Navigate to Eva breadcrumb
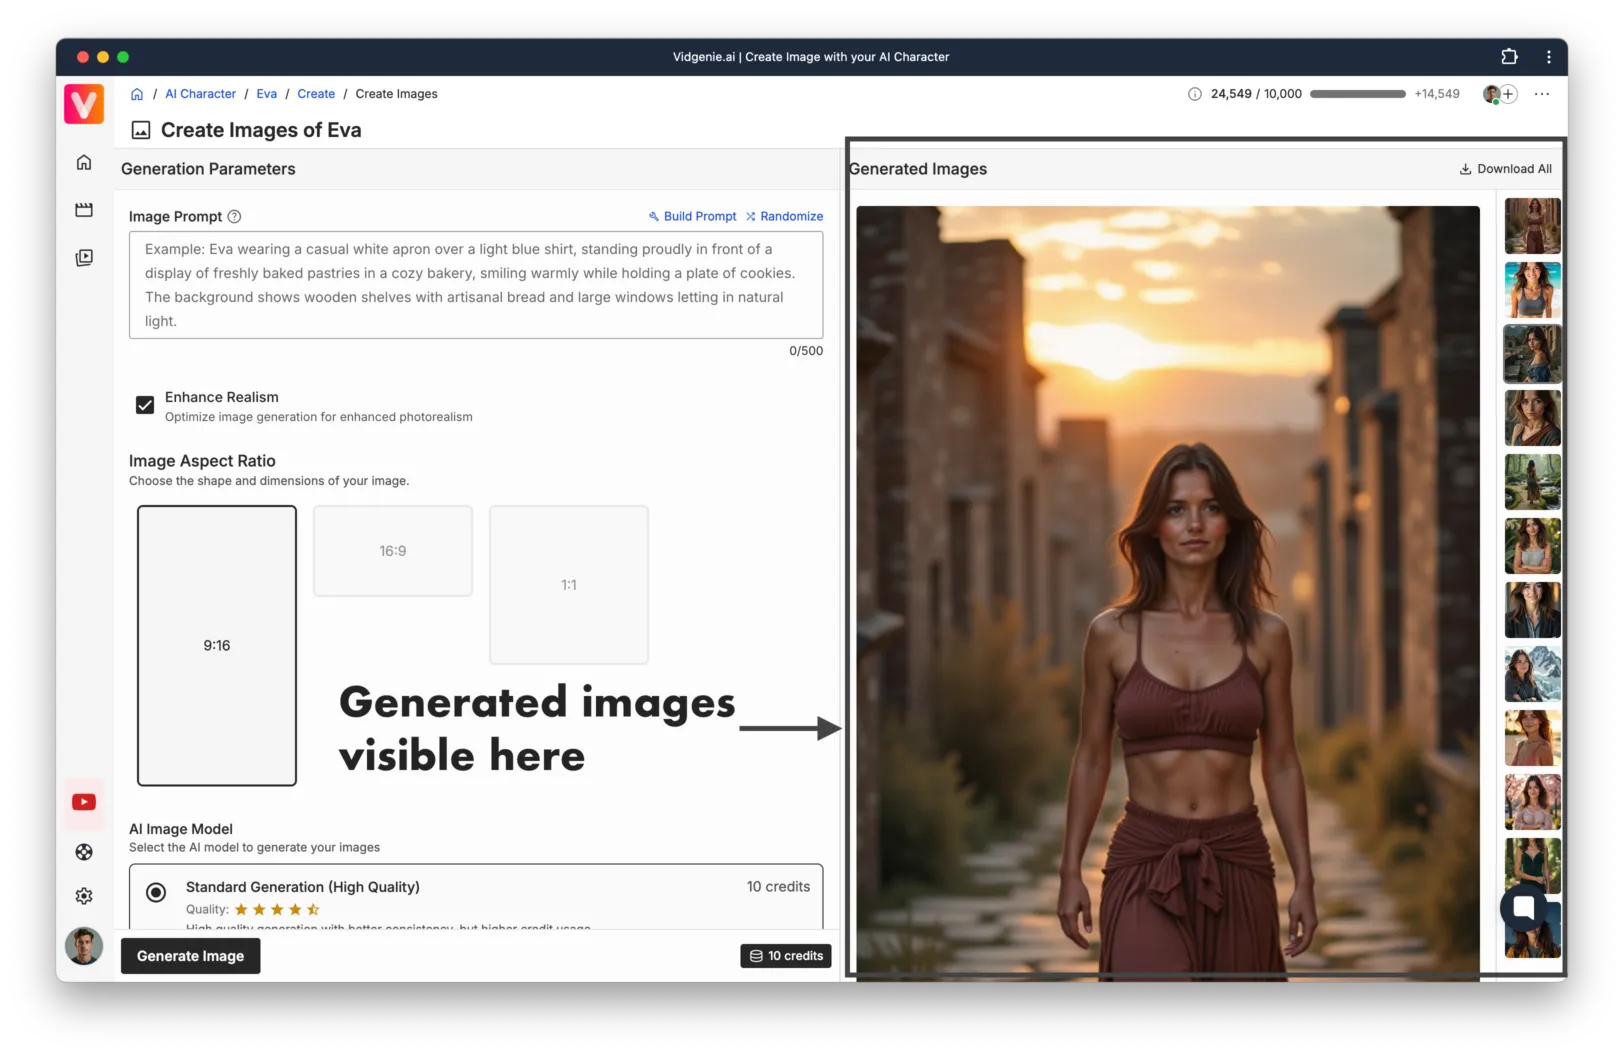This screenshot has height=1056, width=1624. (267, 94)
